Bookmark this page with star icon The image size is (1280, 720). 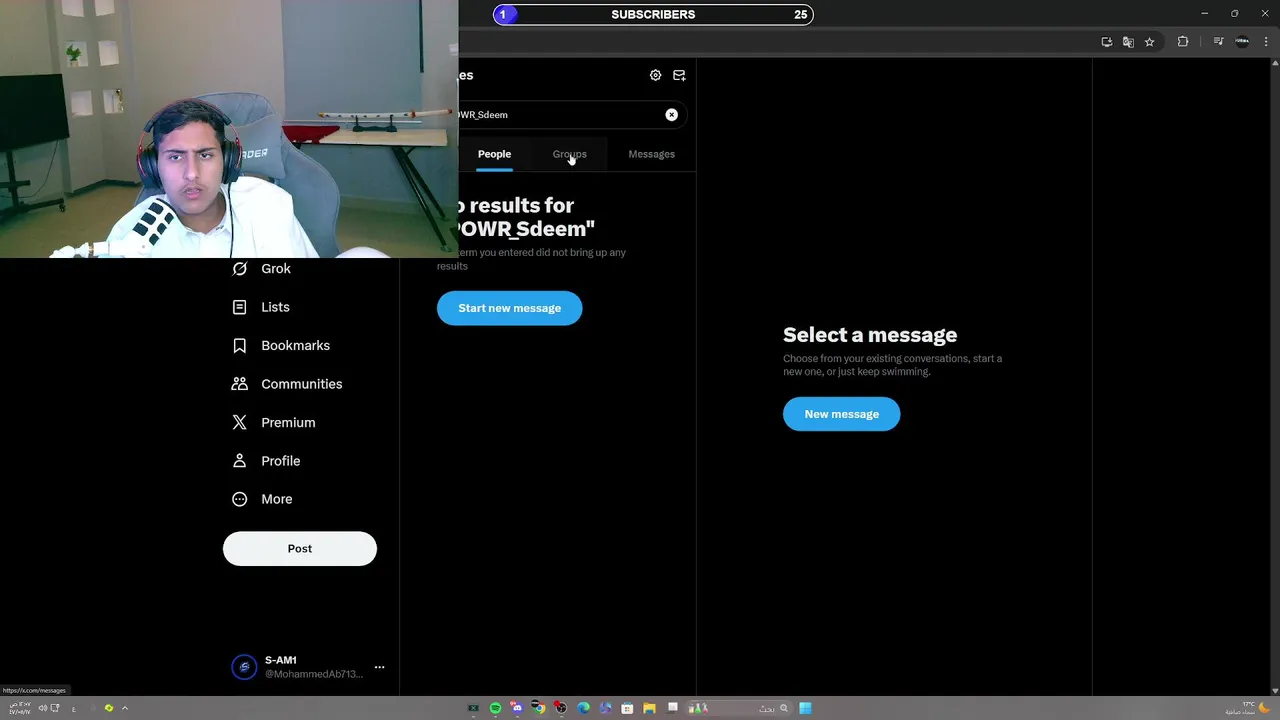tap(1150, 42)
